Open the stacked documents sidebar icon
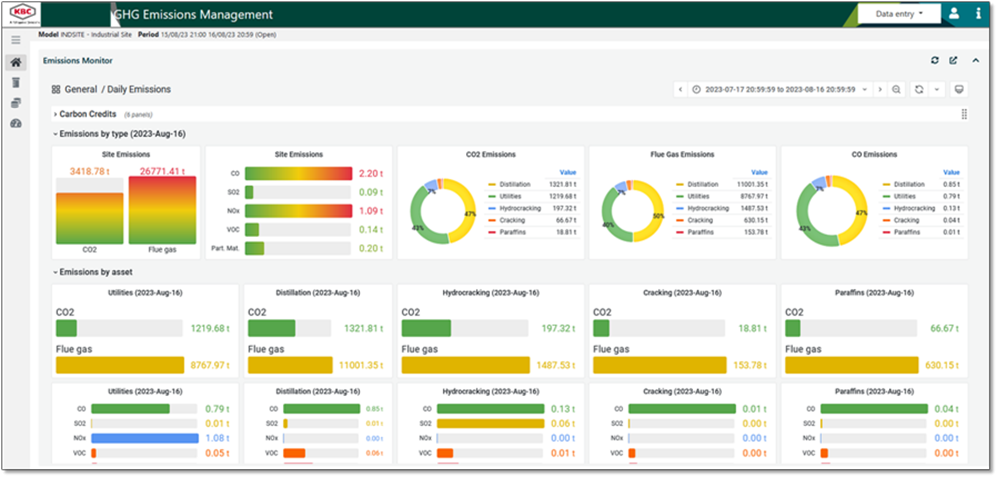The width and height of the screenshot is (997, 477). [15, 103]
